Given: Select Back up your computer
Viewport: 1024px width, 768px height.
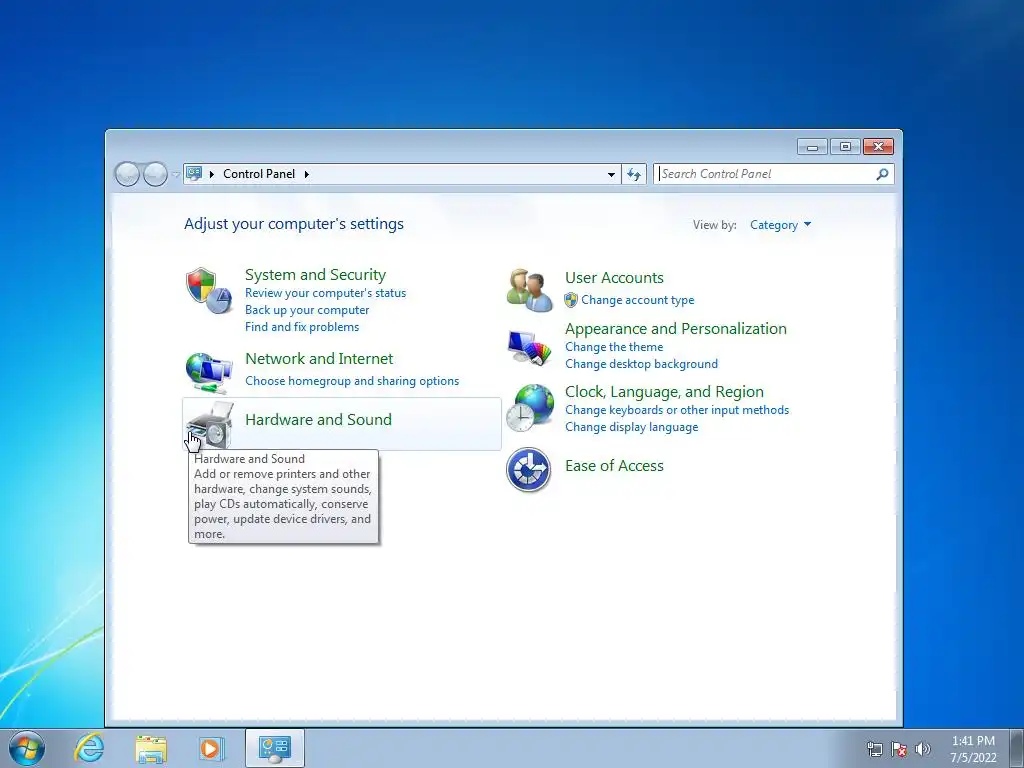Looking at the screenshot, I should [x=307, y=310].
